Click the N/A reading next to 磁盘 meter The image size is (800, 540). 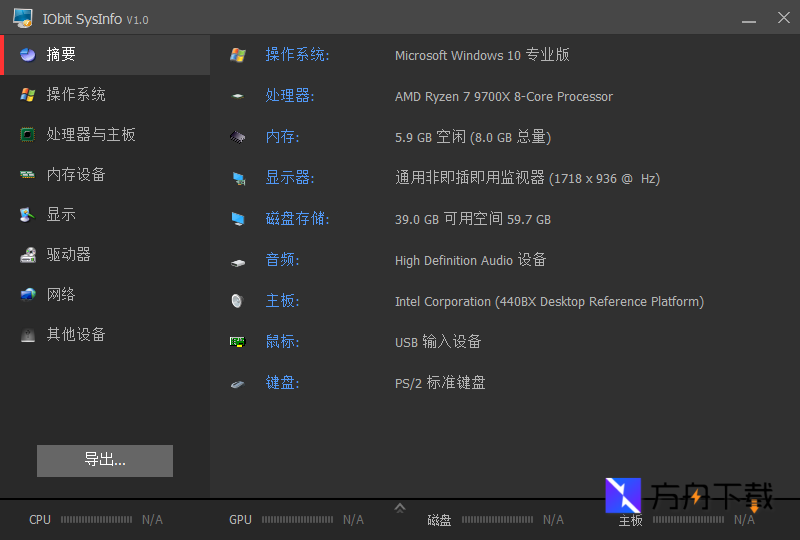pos(554,520)
